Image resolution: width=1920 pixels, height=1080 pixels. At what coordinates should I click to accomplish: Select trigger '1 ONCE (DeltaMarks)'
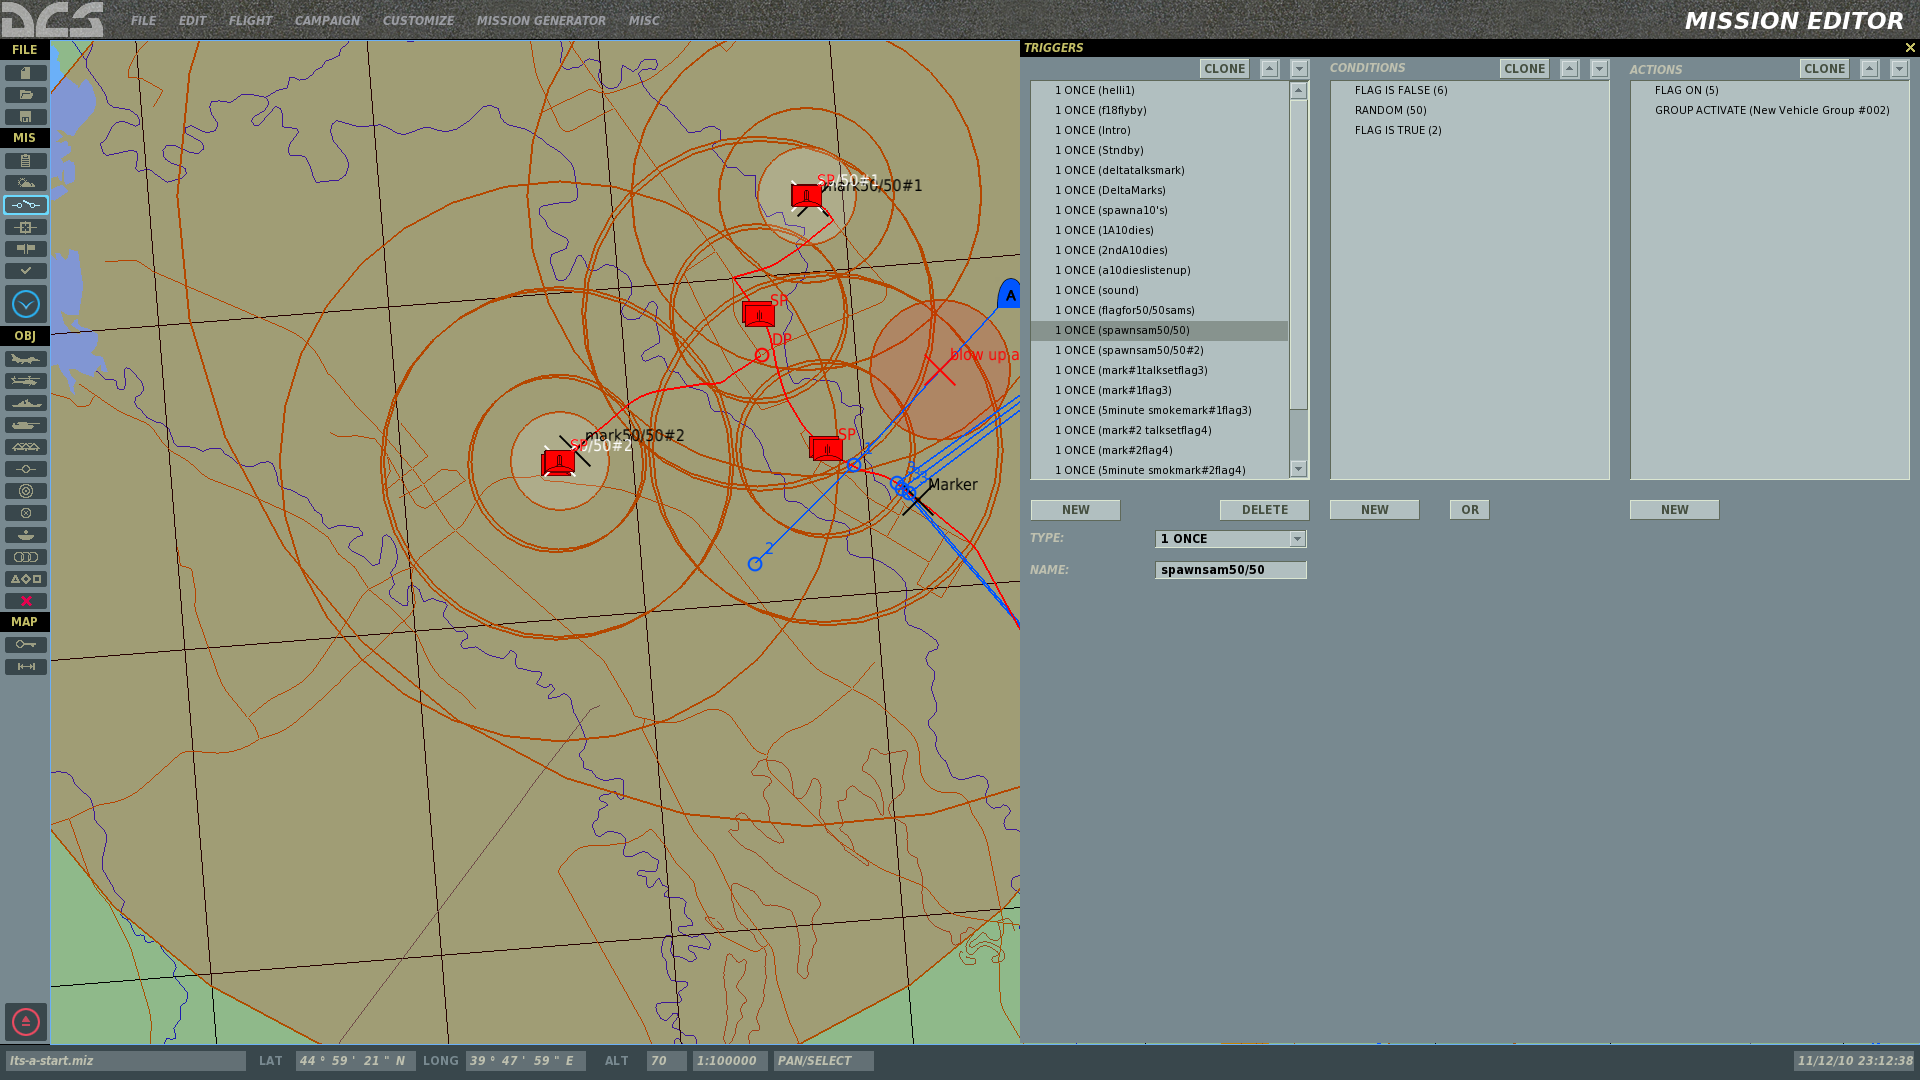[1160, 190]
